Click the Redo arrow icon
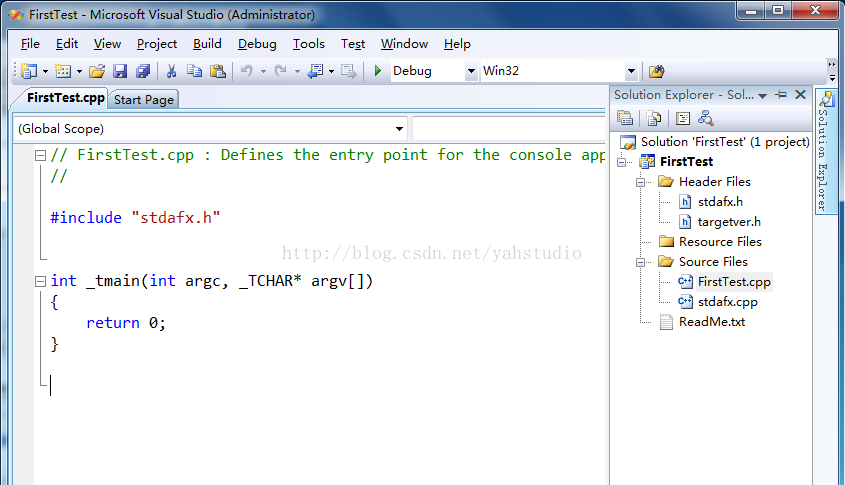 [x=280, y=71]
